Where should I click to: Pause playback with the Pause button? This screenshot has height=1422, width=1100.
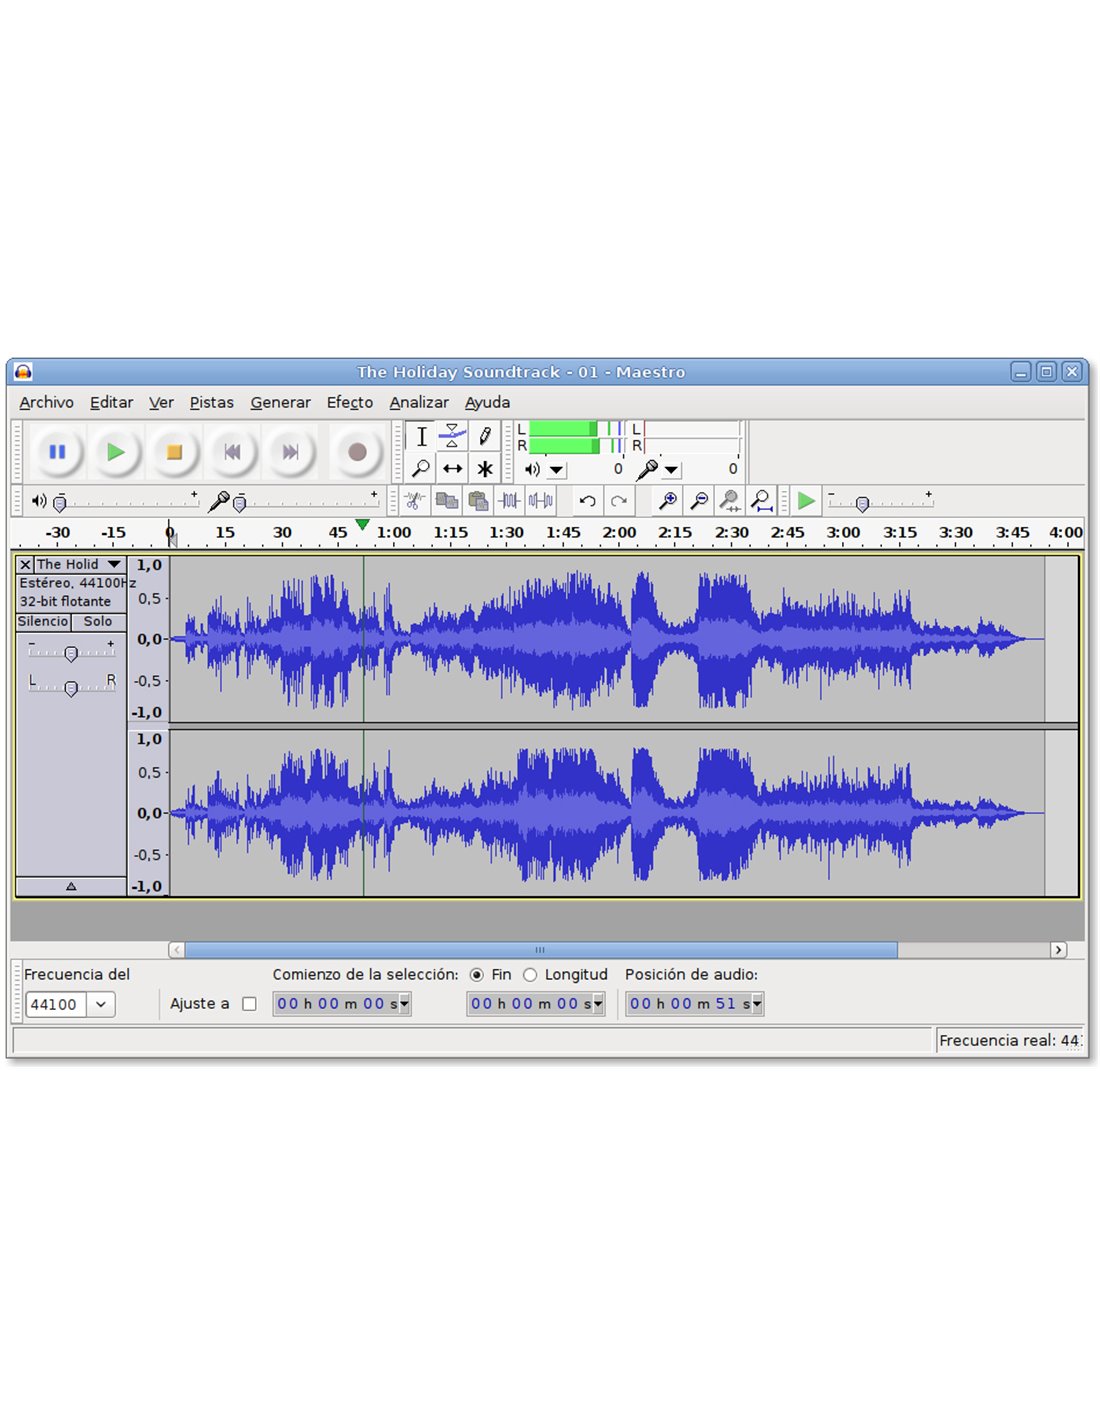(x=58, y=452)
